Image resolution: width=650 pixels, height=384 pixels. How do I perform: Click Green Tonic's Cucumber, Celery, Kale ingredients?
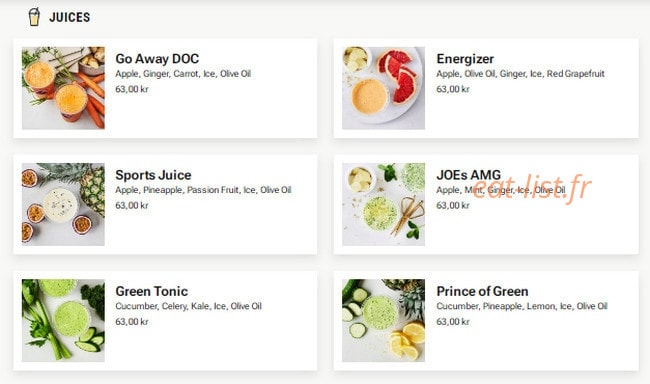click(x=188, y=306)
